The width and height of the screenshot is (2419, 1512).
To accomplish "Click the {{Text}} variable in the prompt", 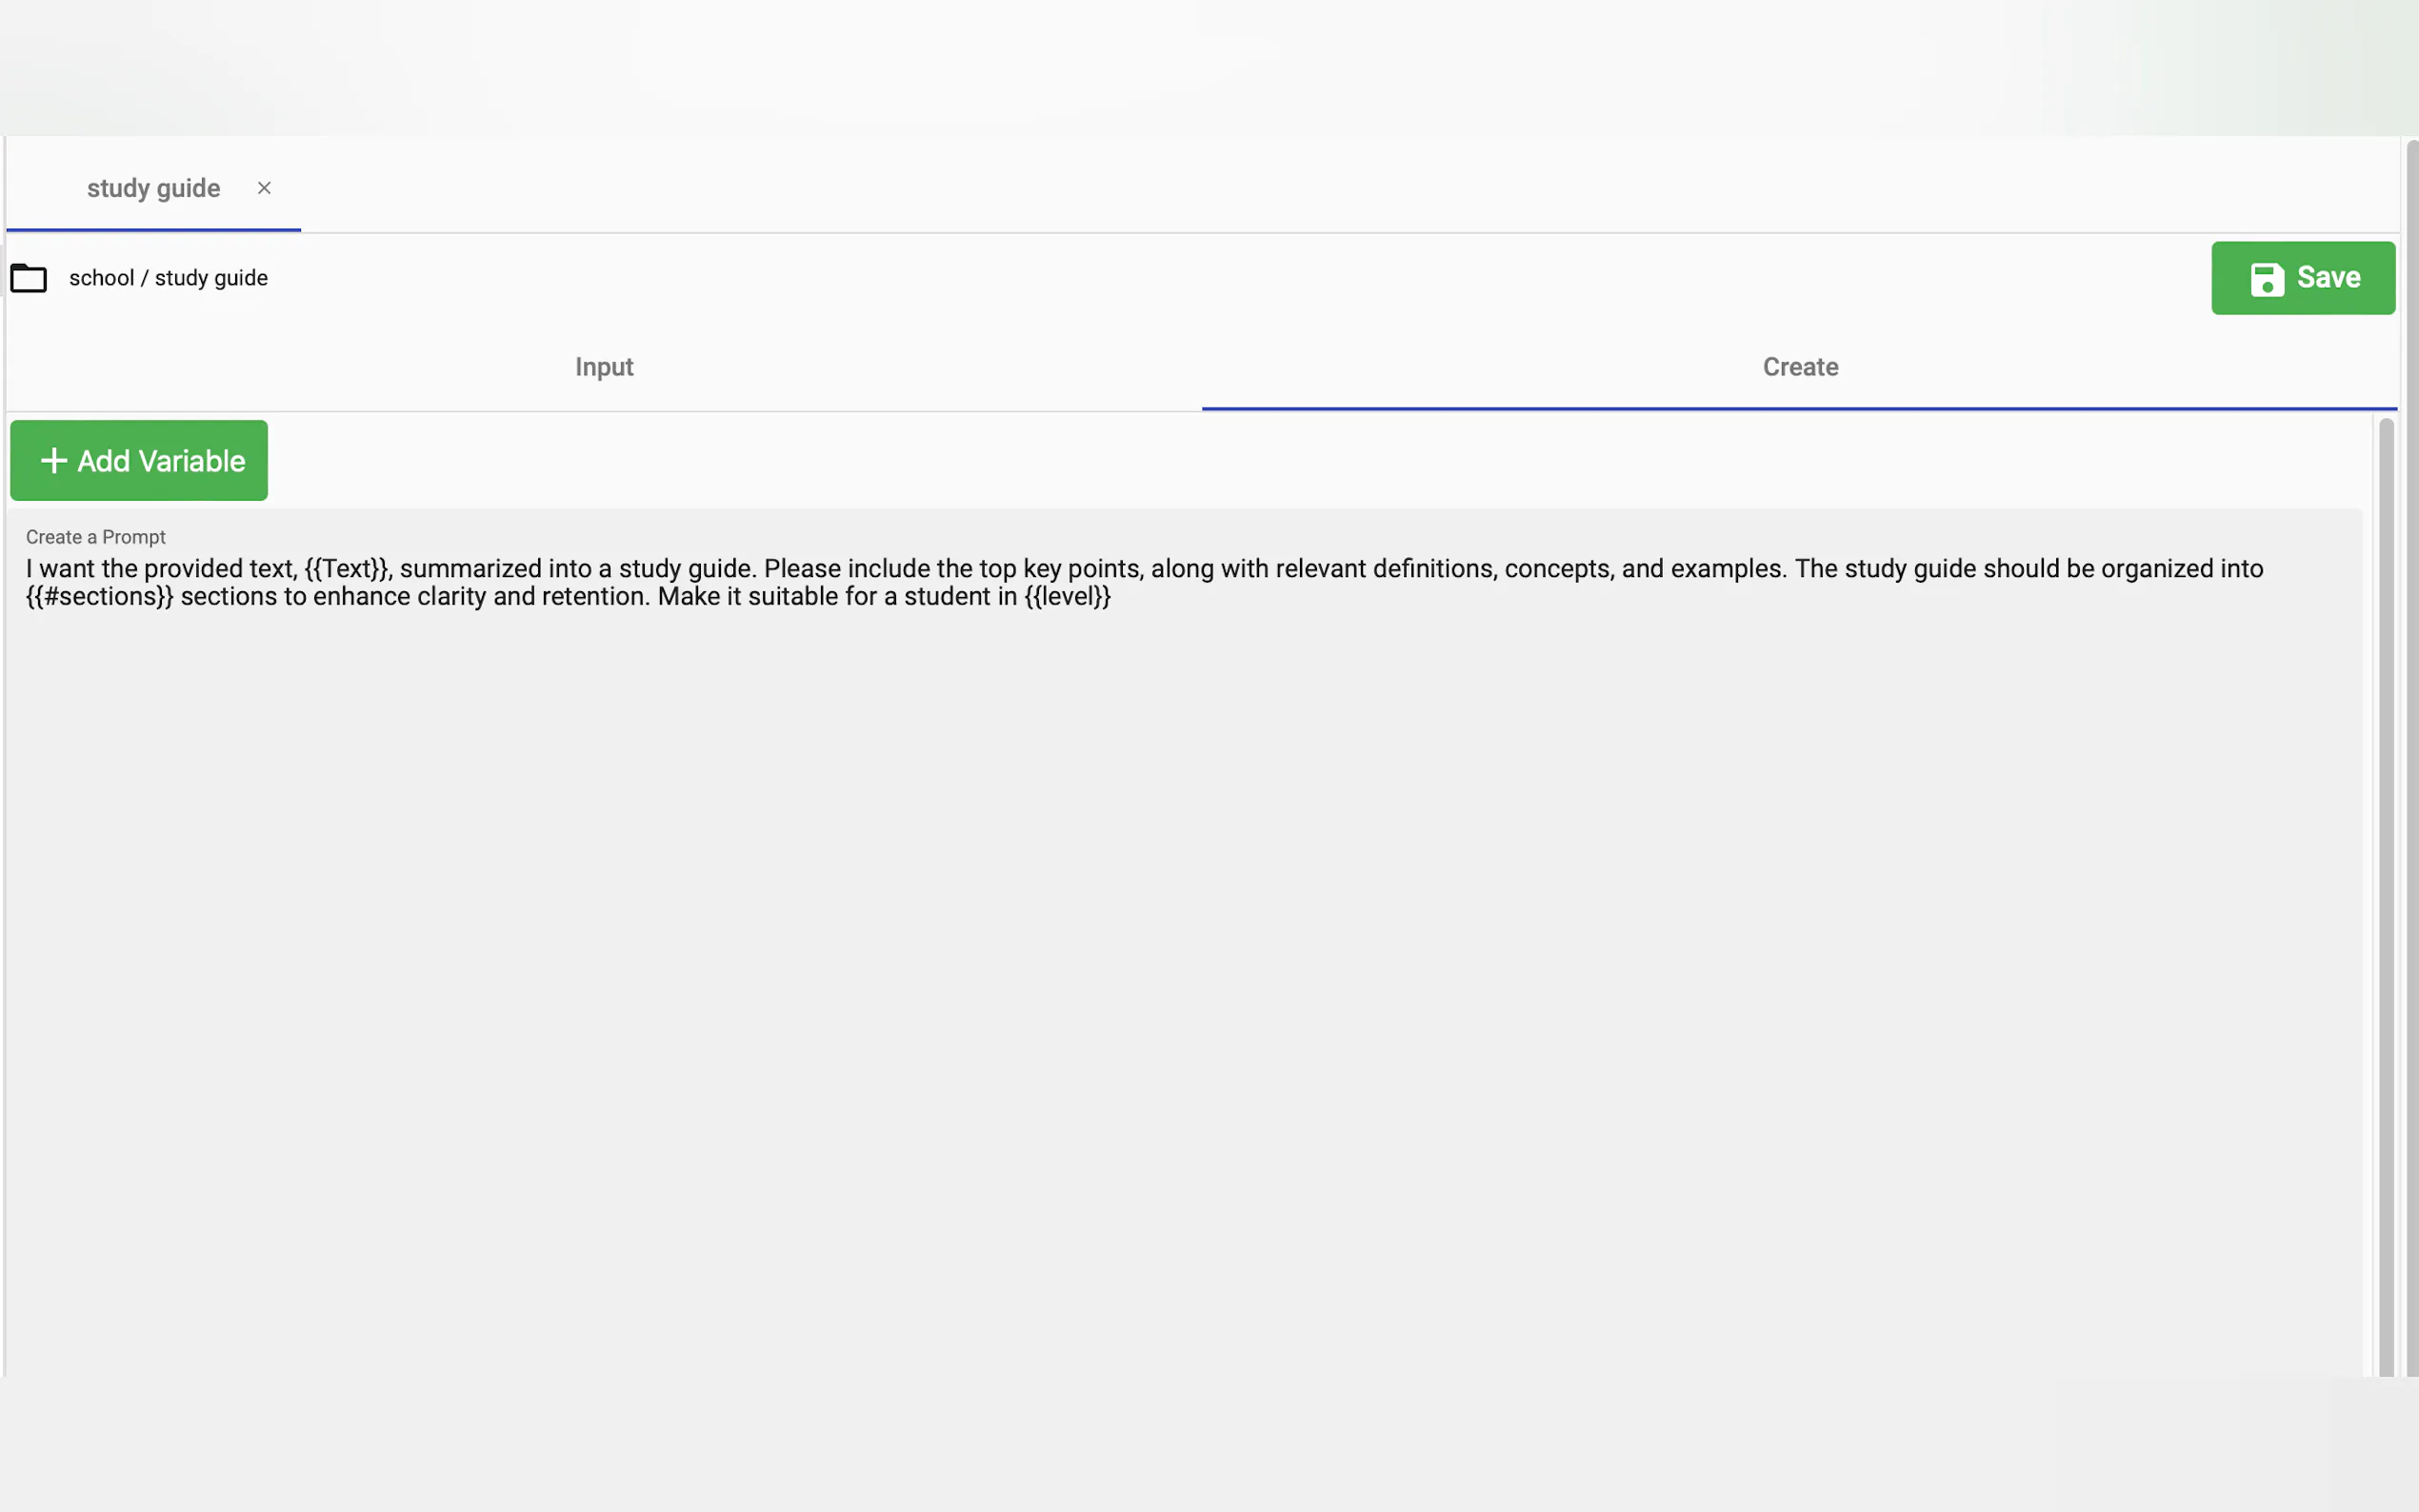I will (347, 569).
